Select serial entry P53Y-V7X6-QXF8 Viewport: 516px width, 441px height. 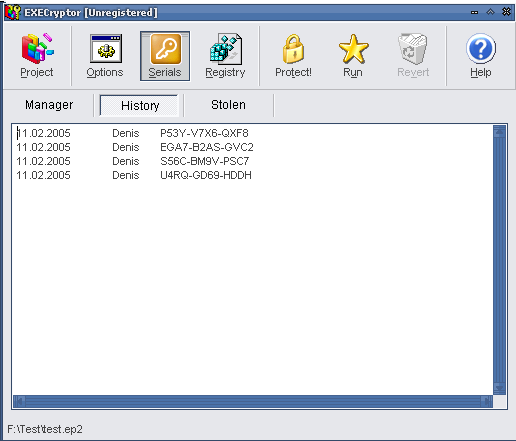204,133
